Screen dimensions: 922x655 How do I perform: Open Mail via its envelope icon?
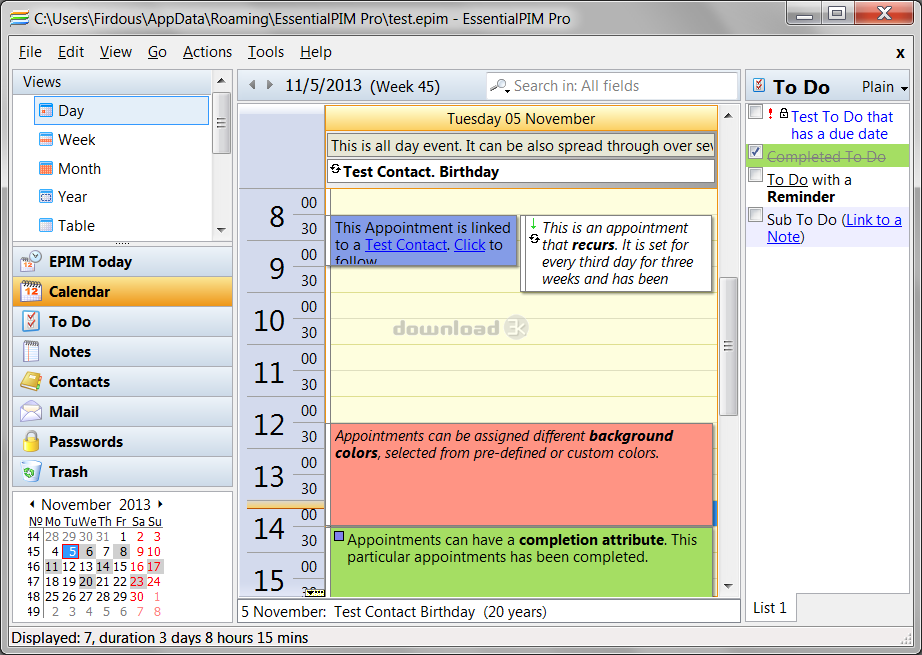31,412
